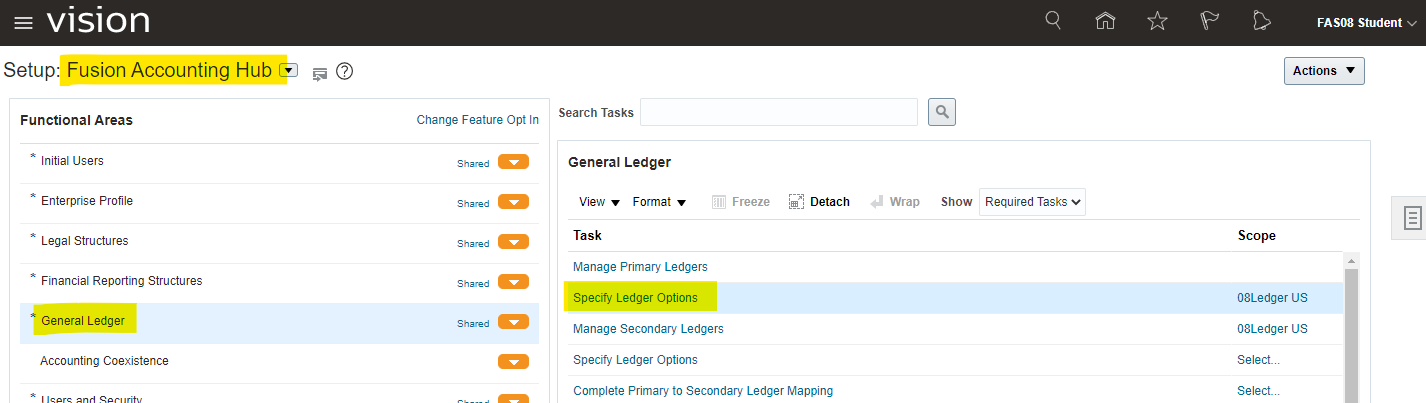Open the Show Required Tasks combo box
The image size is (1426, 403).
click(1032, 202)
